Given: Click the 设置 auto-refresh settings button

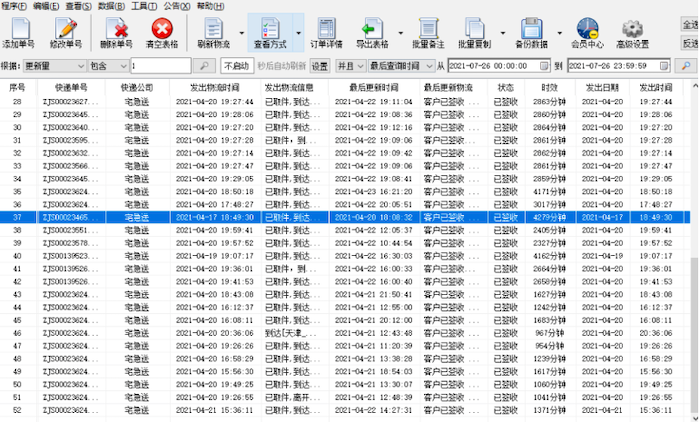Looking at the screenshot, I should [x=320, y=66].
